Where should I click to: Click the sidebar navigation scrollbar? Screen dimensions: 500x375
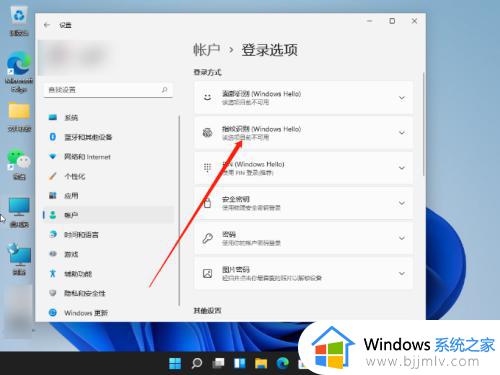click(179, 210)
